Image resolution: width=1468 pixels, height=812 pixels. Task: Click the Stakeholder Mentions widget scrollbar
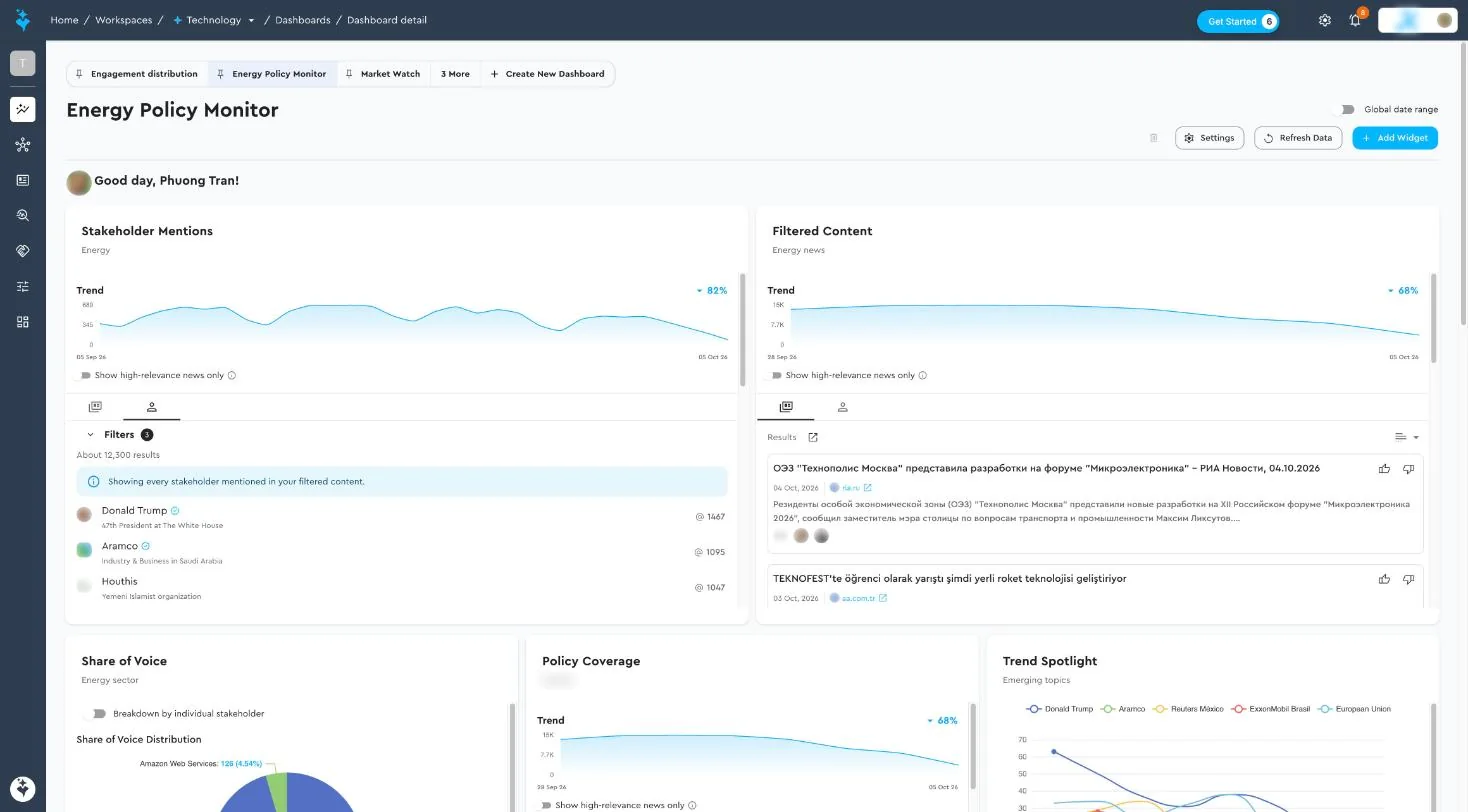[742, 330]
